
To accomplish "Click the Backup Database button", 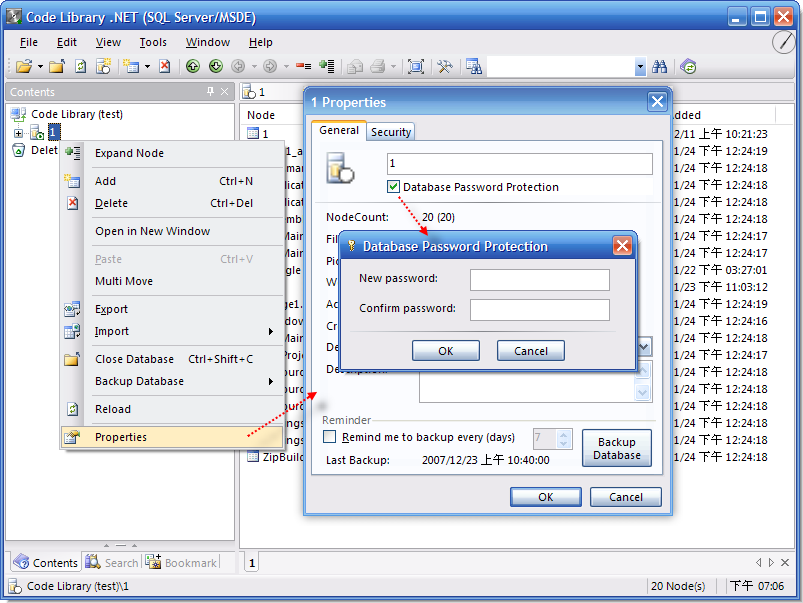I will tap(617, 448).
